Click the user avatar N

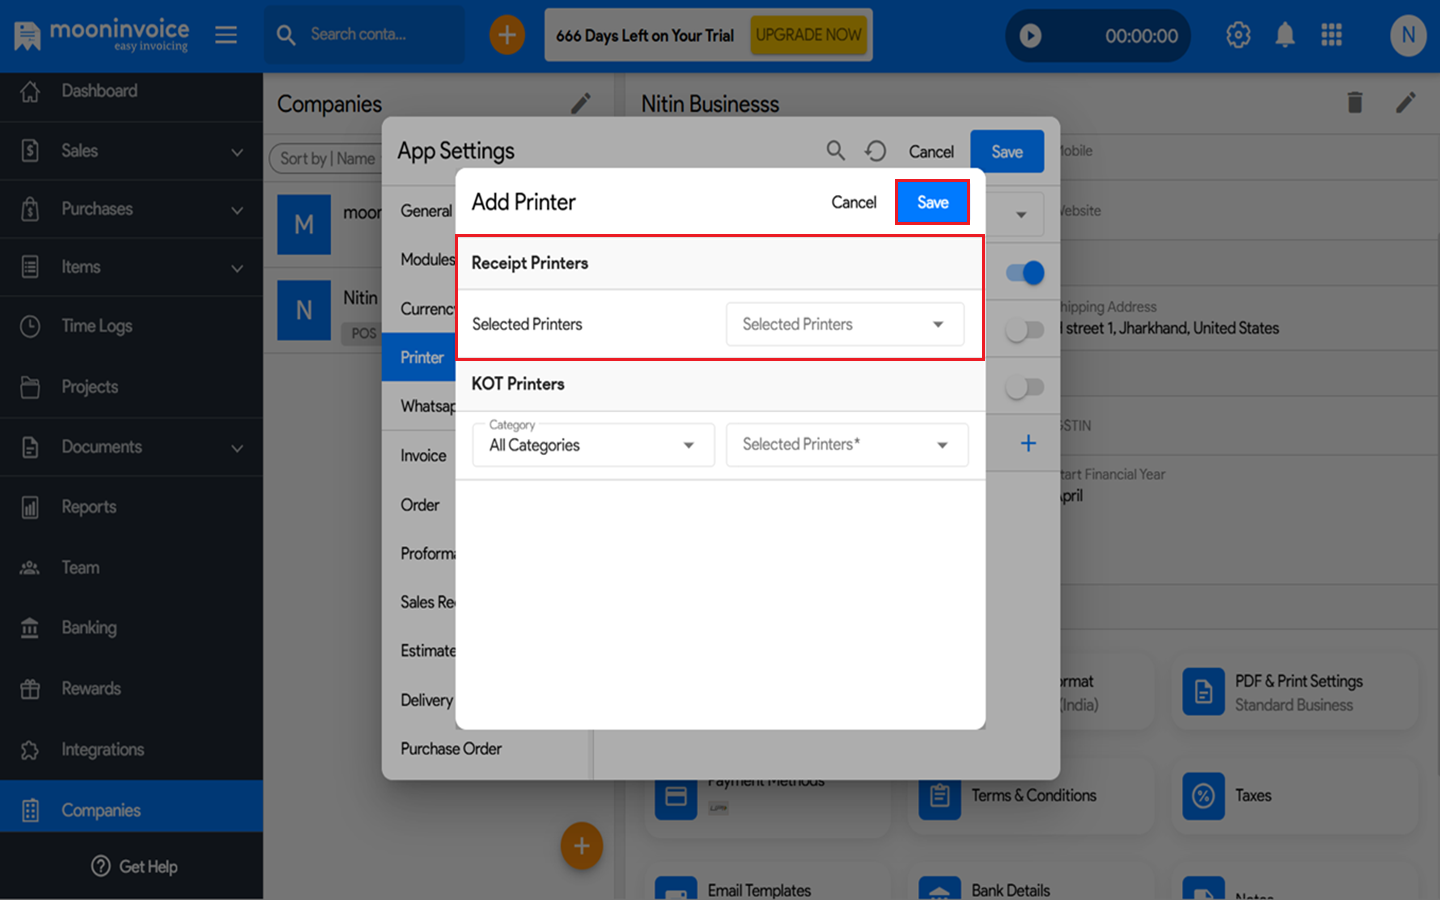point(1408,35)
